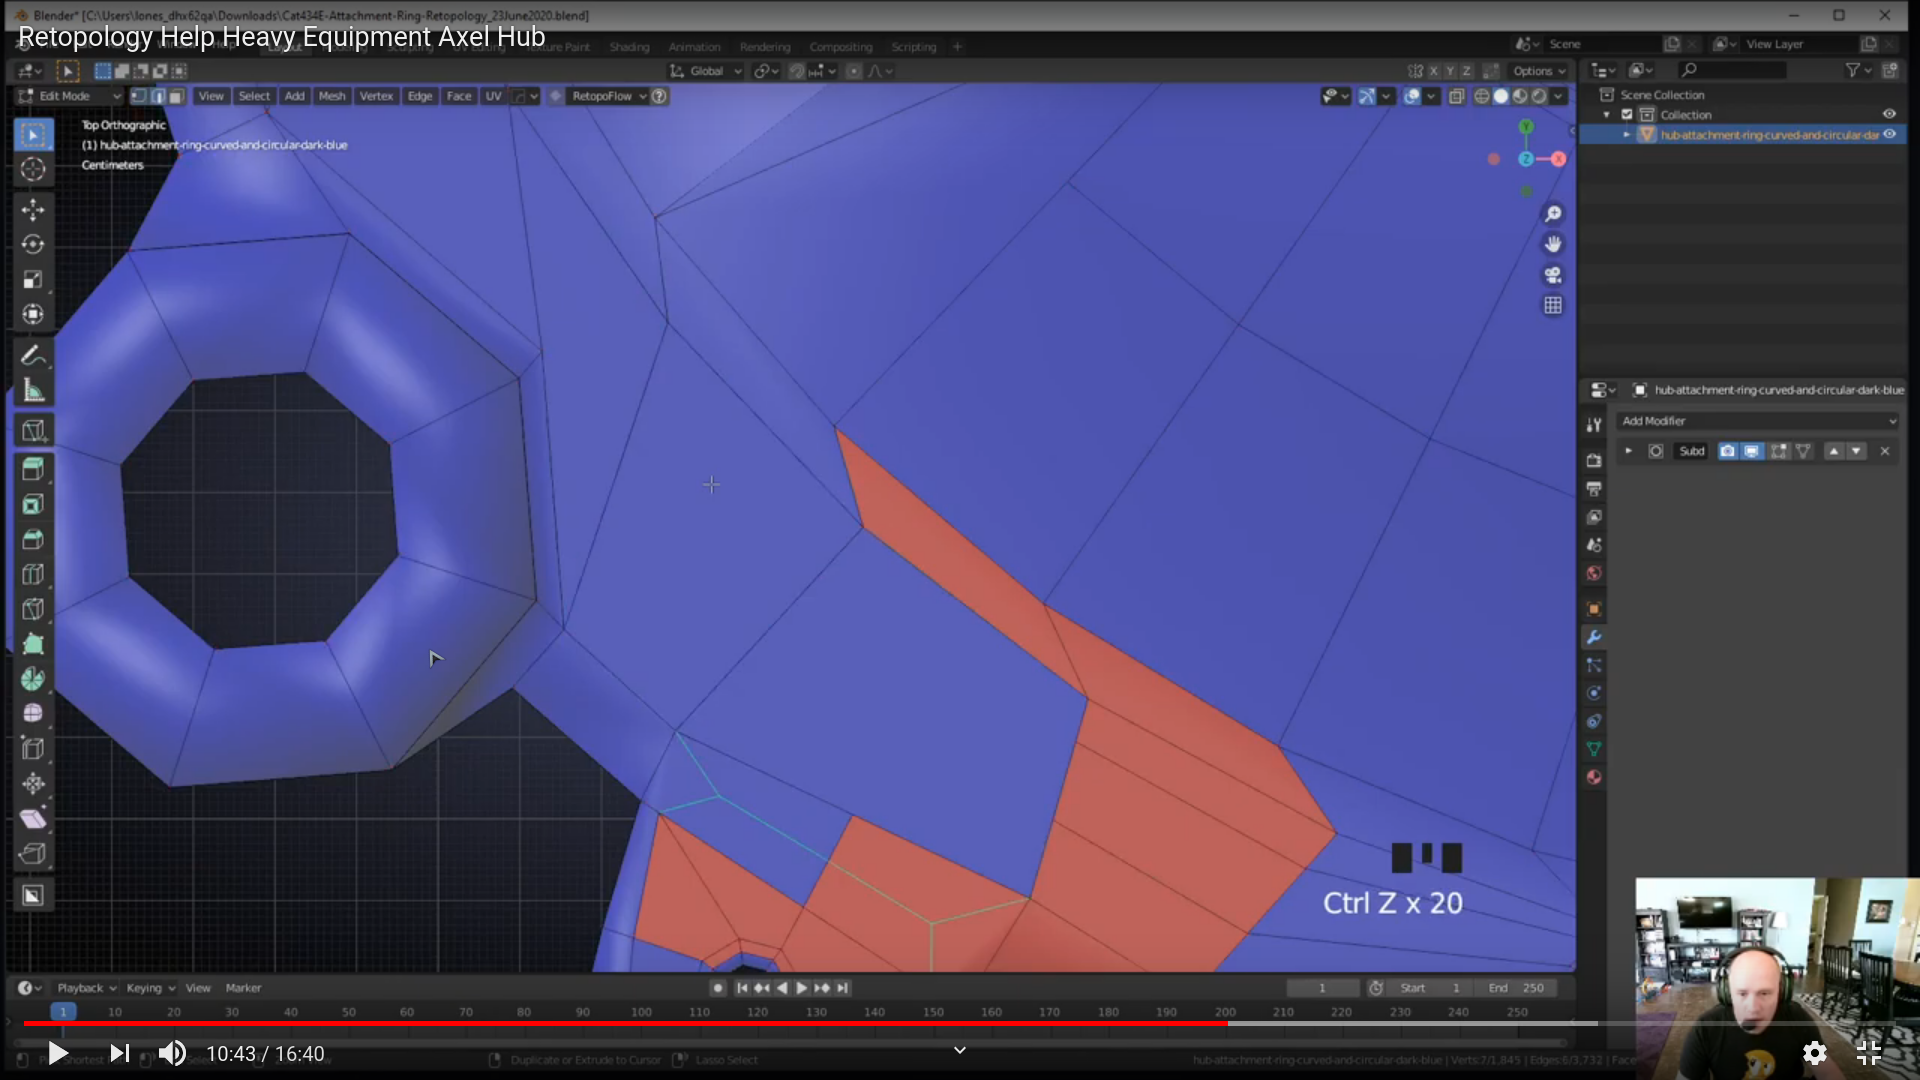
Task: Enable vertex select mode
Action: (x=139, y=96)
